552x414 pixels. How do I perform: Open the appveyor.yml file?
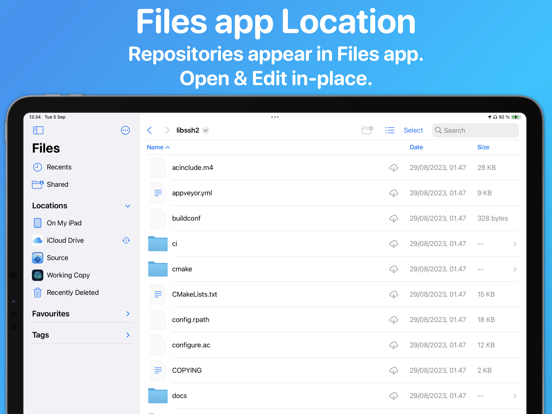point(333,193)
